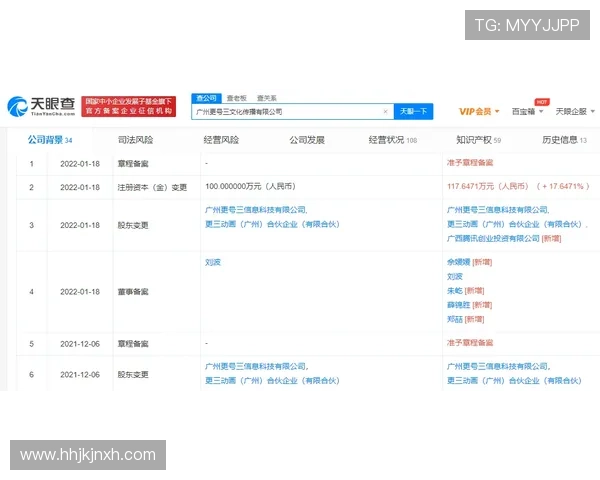Viewport: 600px width, 480px height.
Task: Clear the search box with the X icon
Action: click(385, 111)
